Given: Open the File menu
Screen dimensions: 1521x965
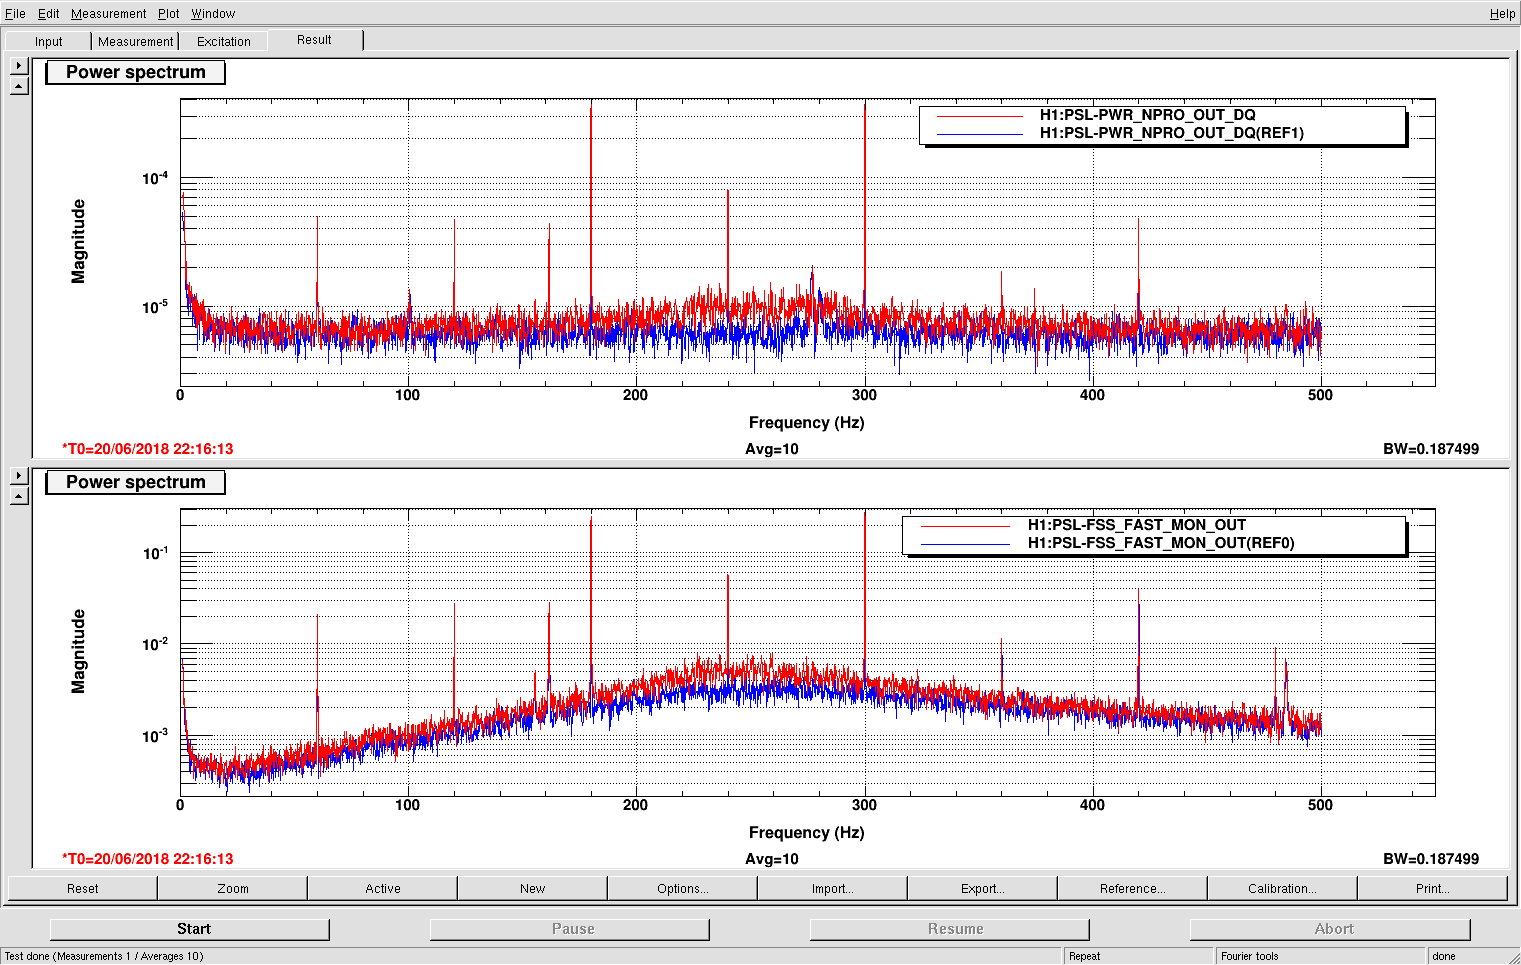Looking at the screenshot, I should [15, 14].
